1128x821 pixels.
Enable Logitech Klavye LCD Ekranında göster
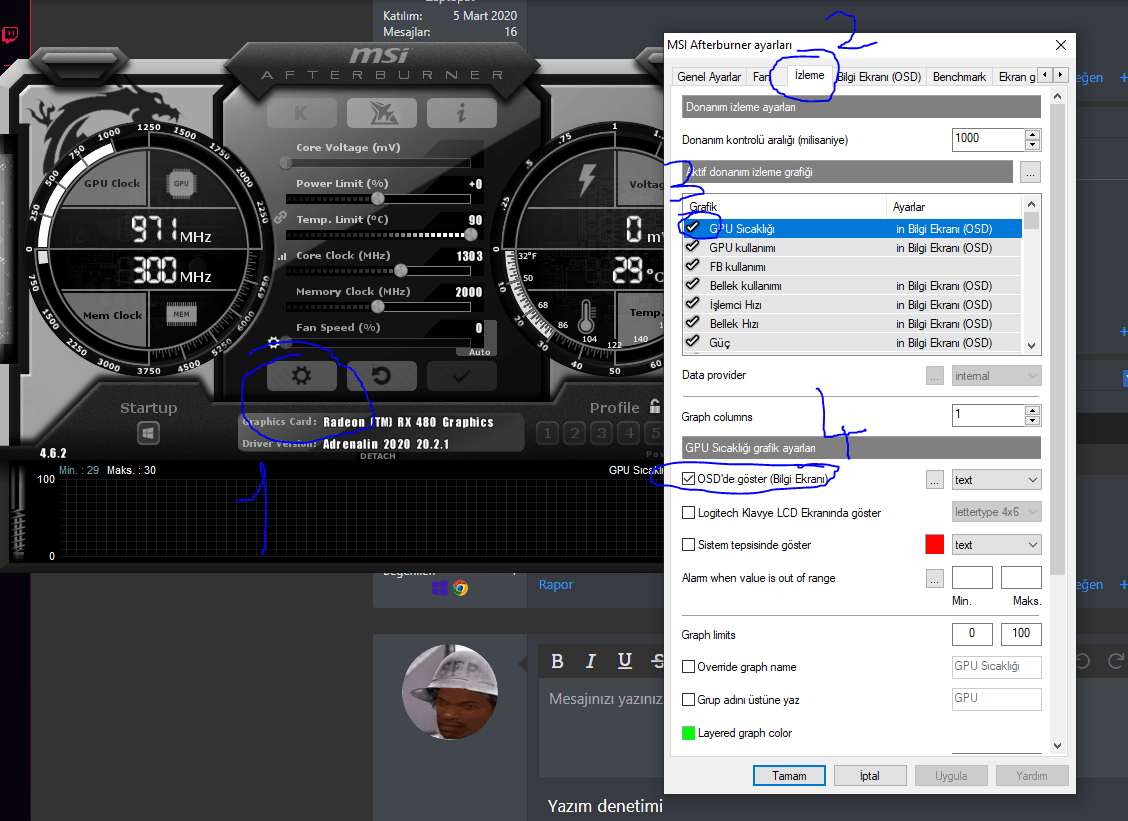tap(688, 512)
